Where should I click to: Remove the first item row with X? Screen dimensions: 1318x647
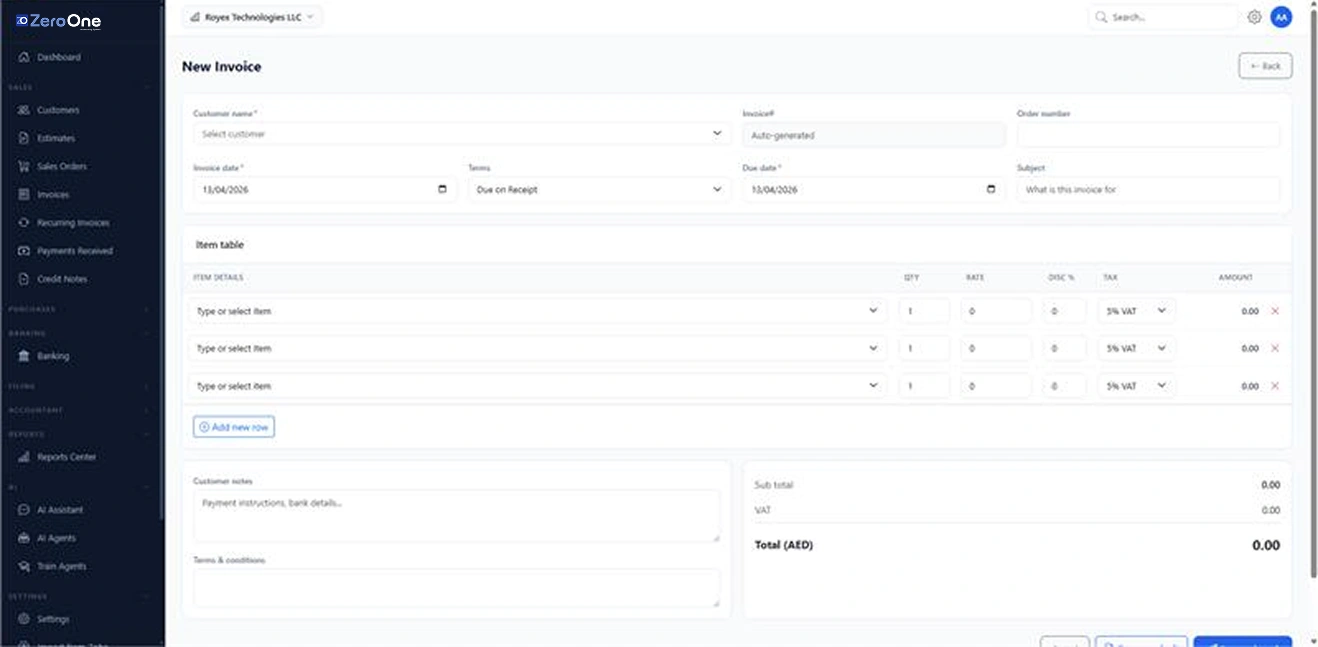pos(1275,311)
